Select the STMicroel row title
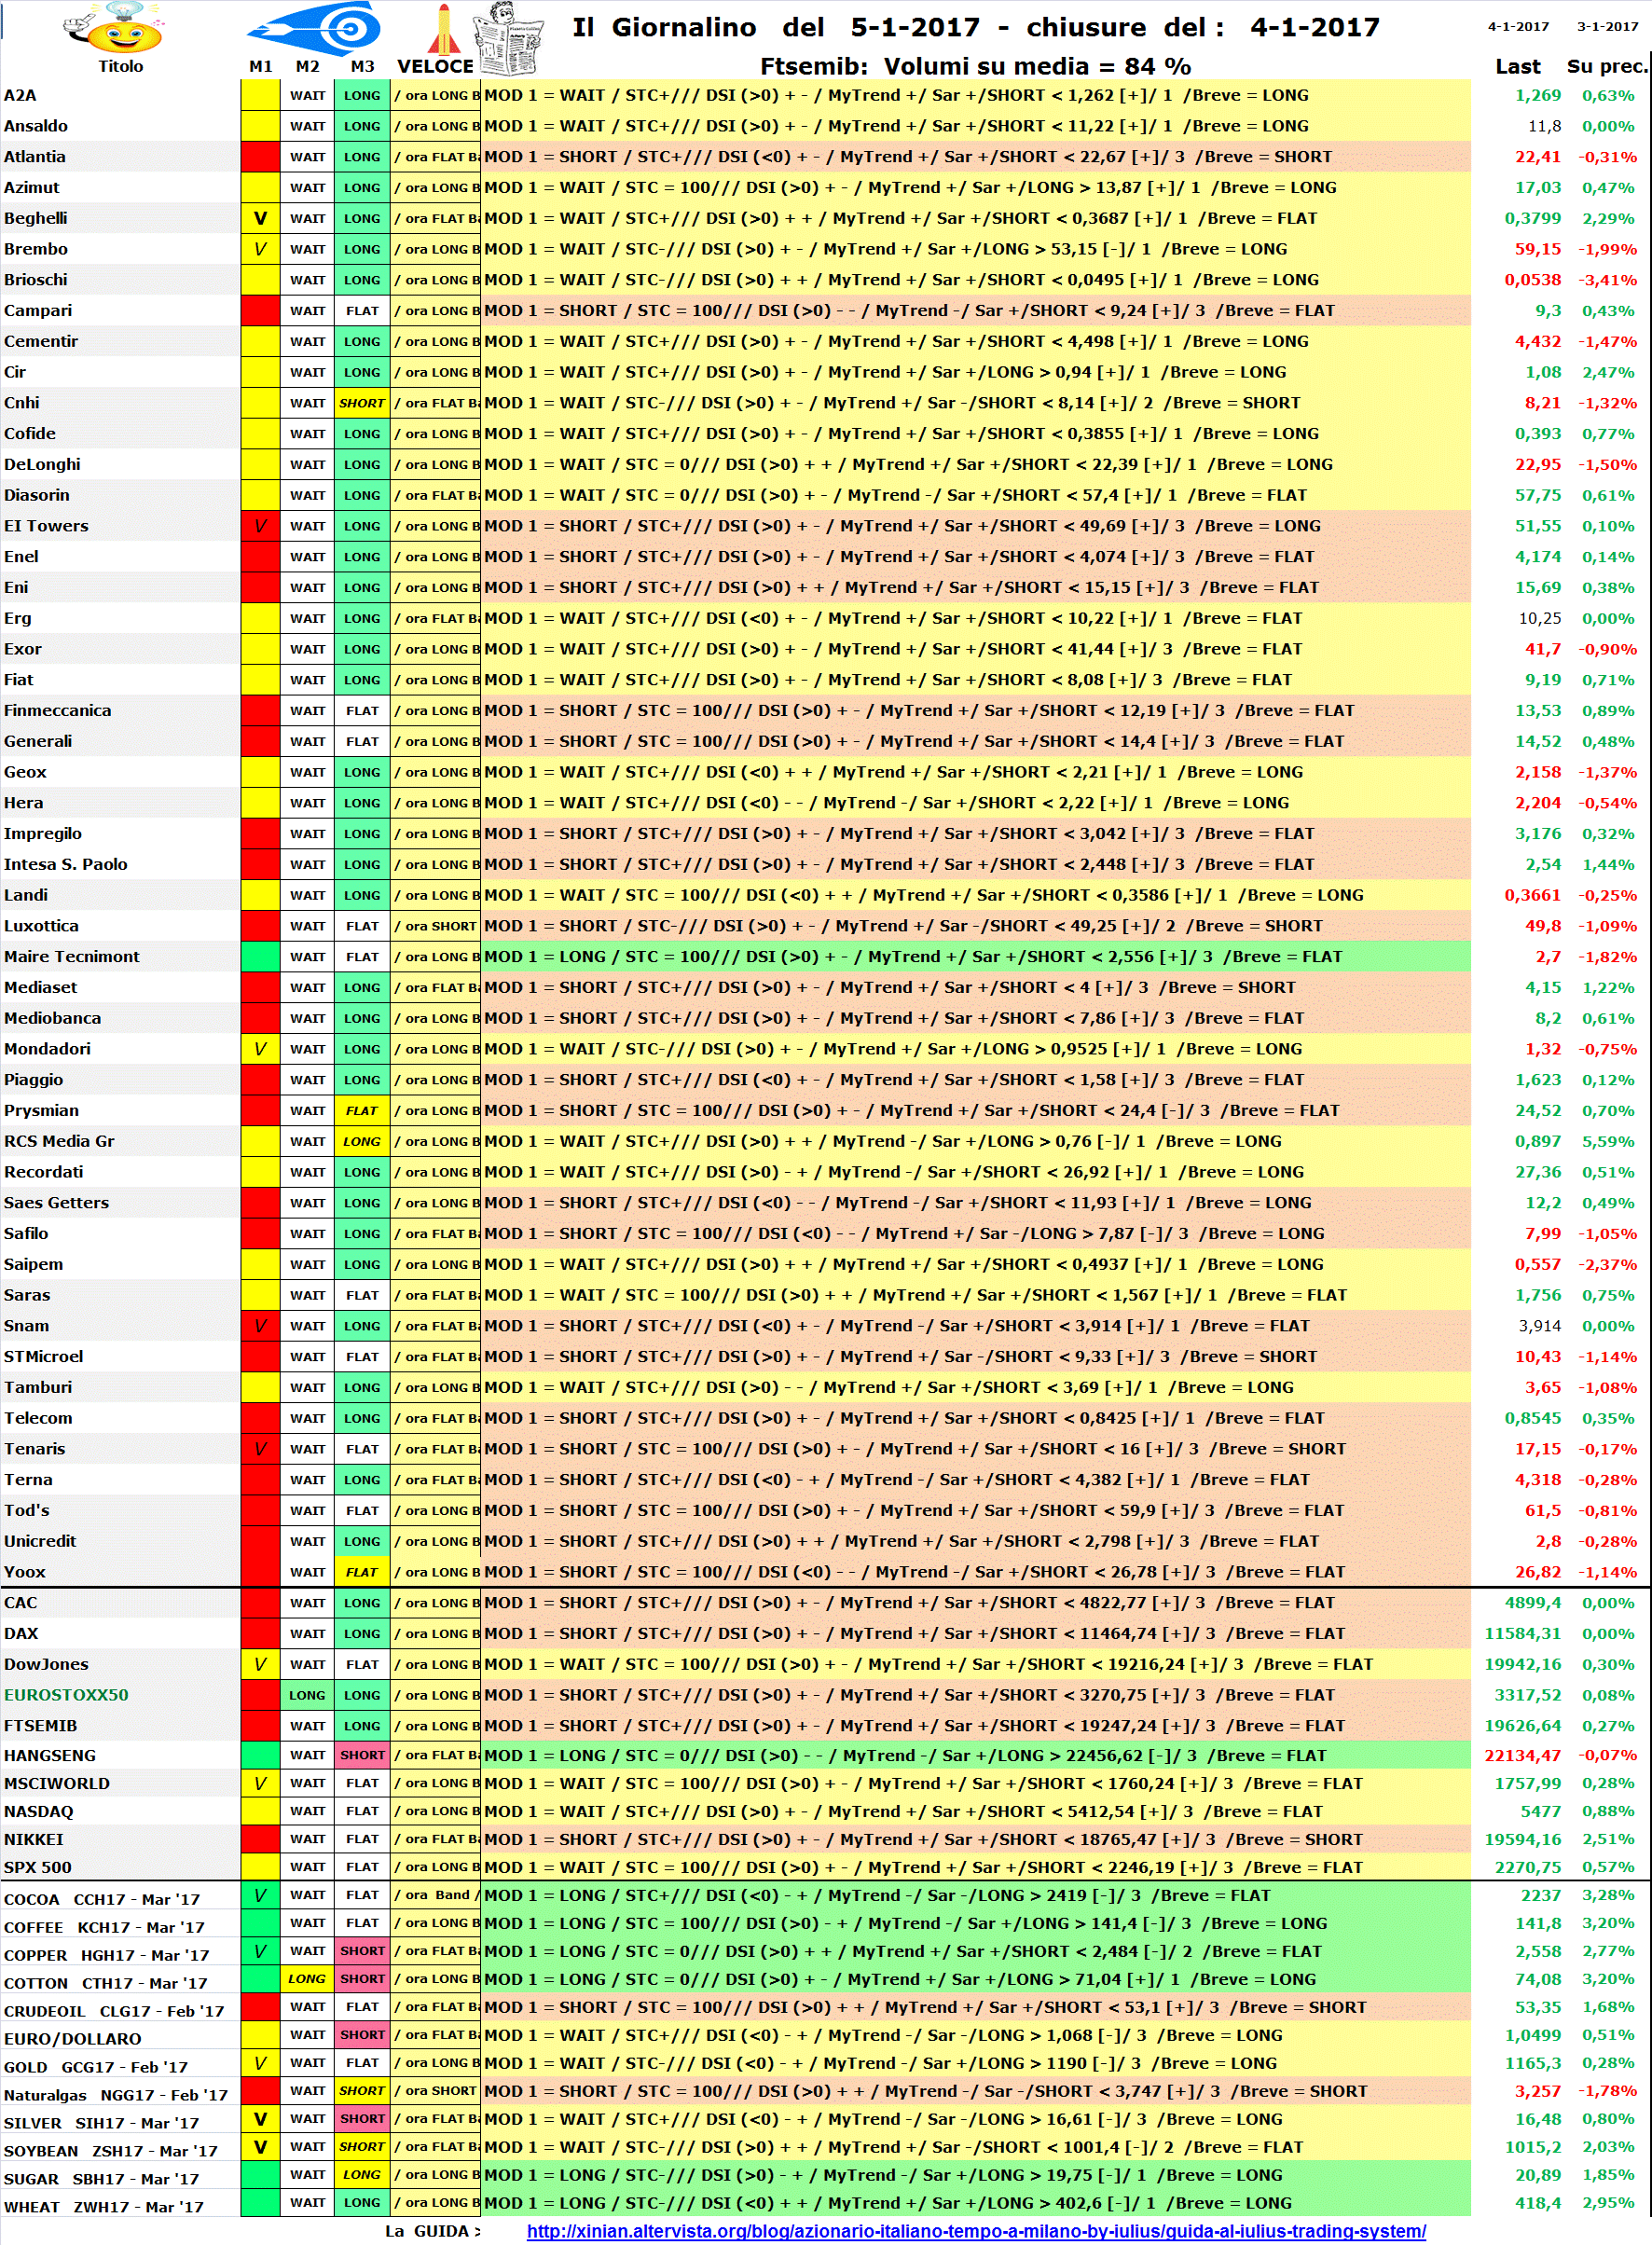1652x2245 pixels. [44, 1356]
